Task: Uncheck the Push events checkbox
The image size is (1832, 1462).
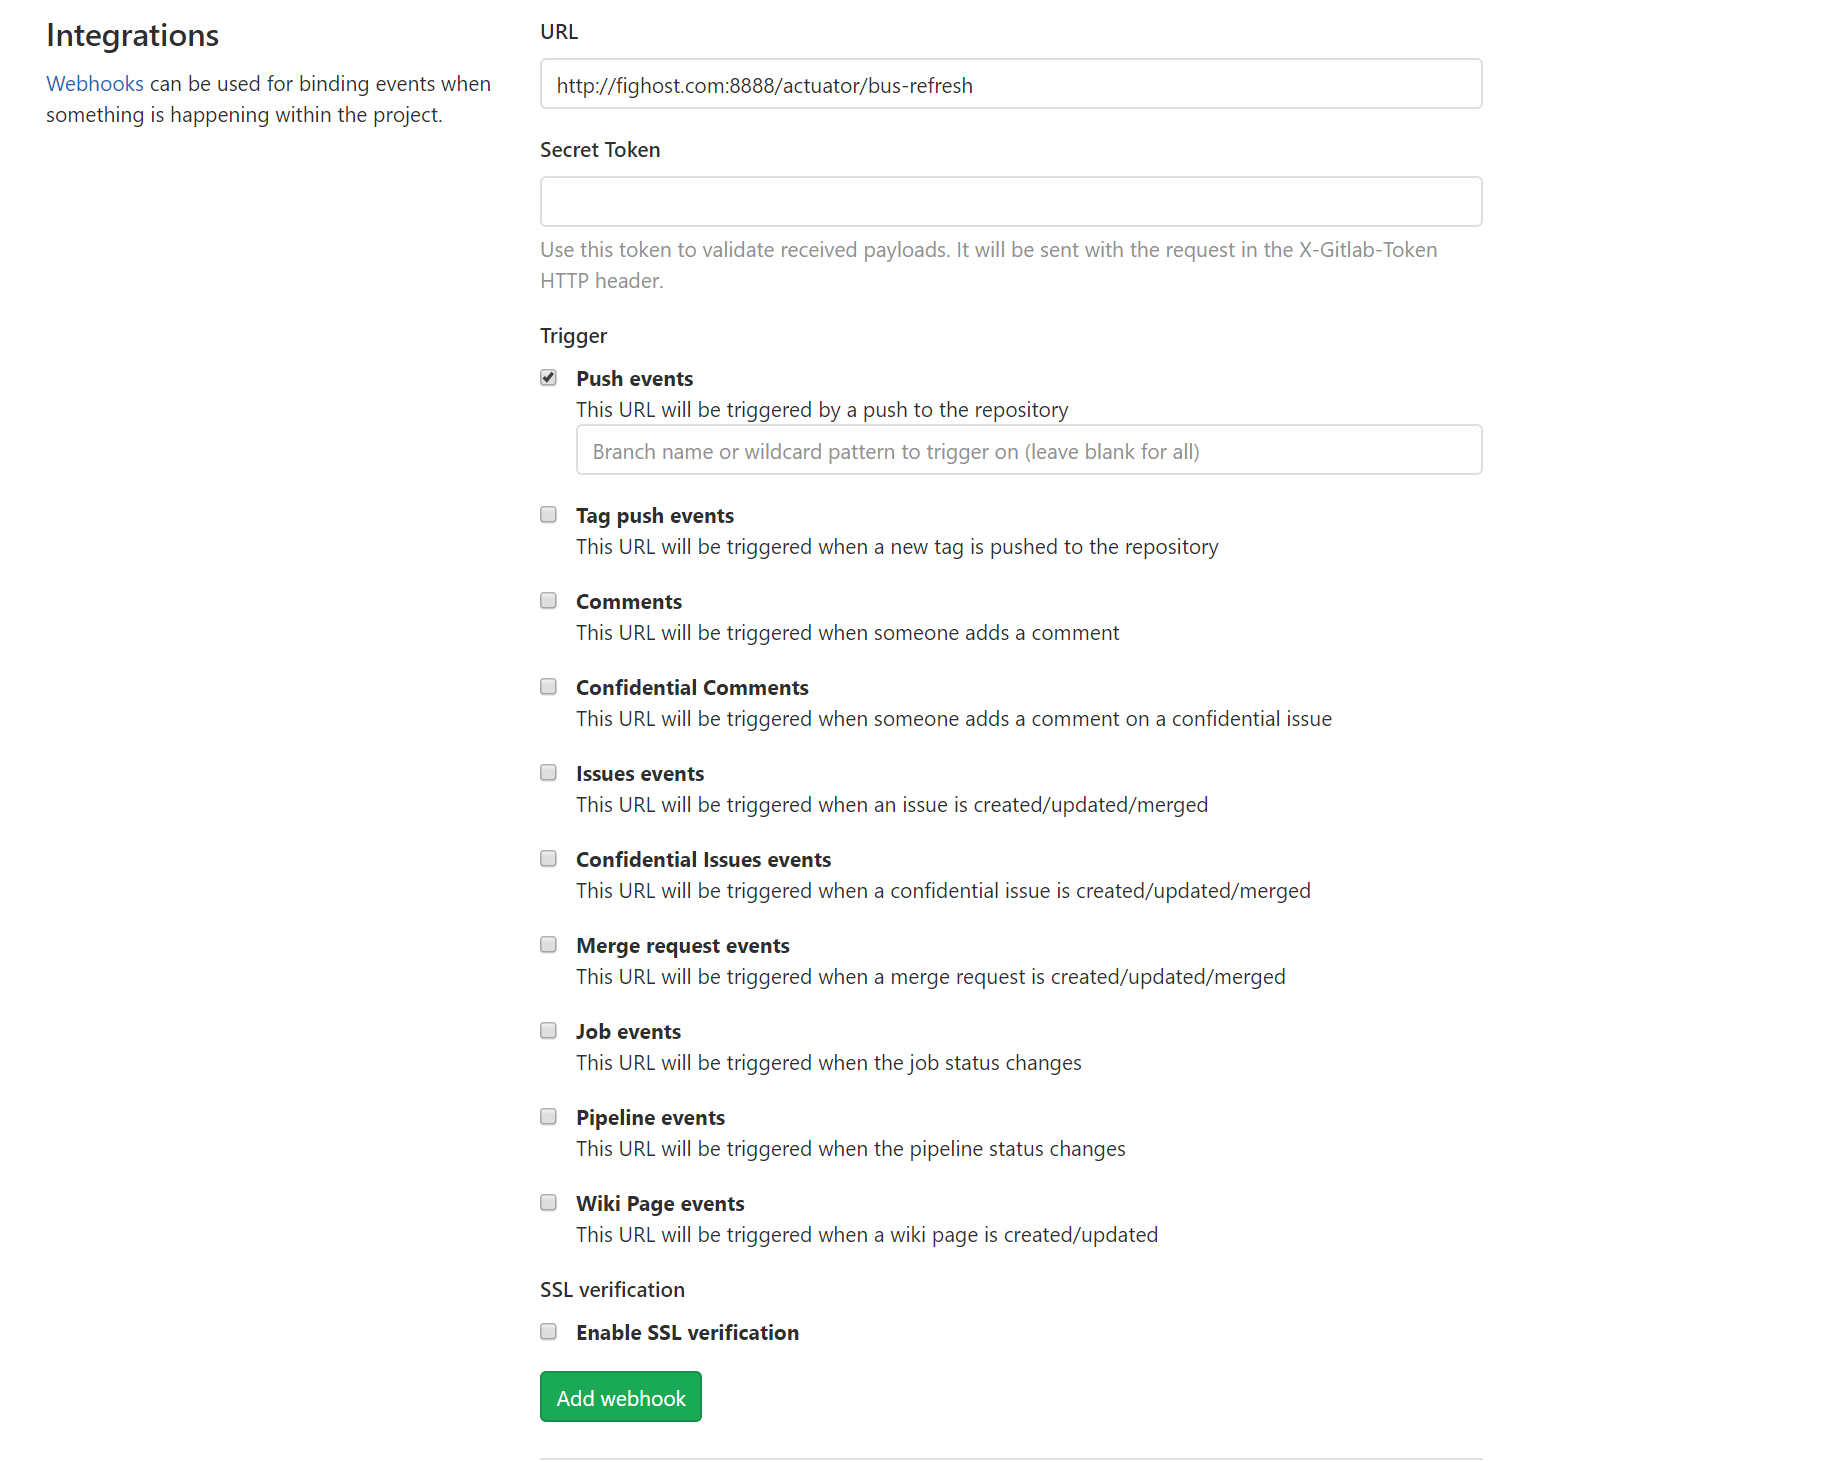Action: point(548,377)
